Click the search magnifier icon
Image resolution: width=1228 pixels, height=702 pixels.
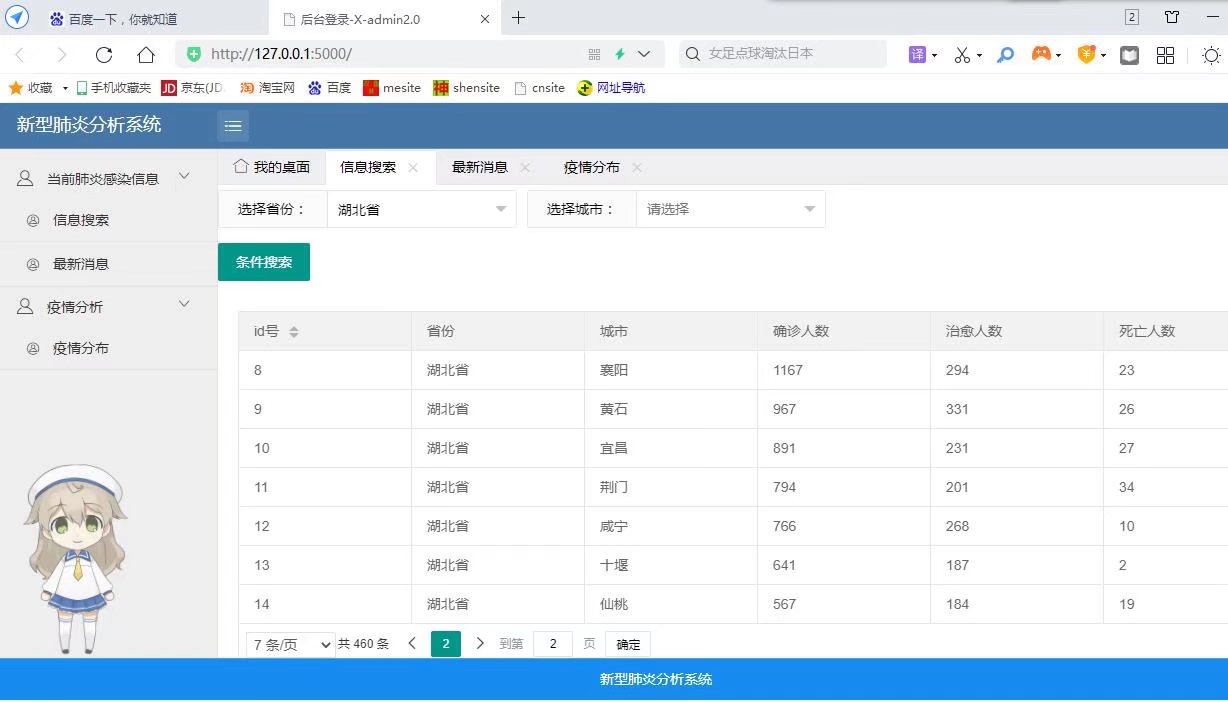tap(692, 54)
